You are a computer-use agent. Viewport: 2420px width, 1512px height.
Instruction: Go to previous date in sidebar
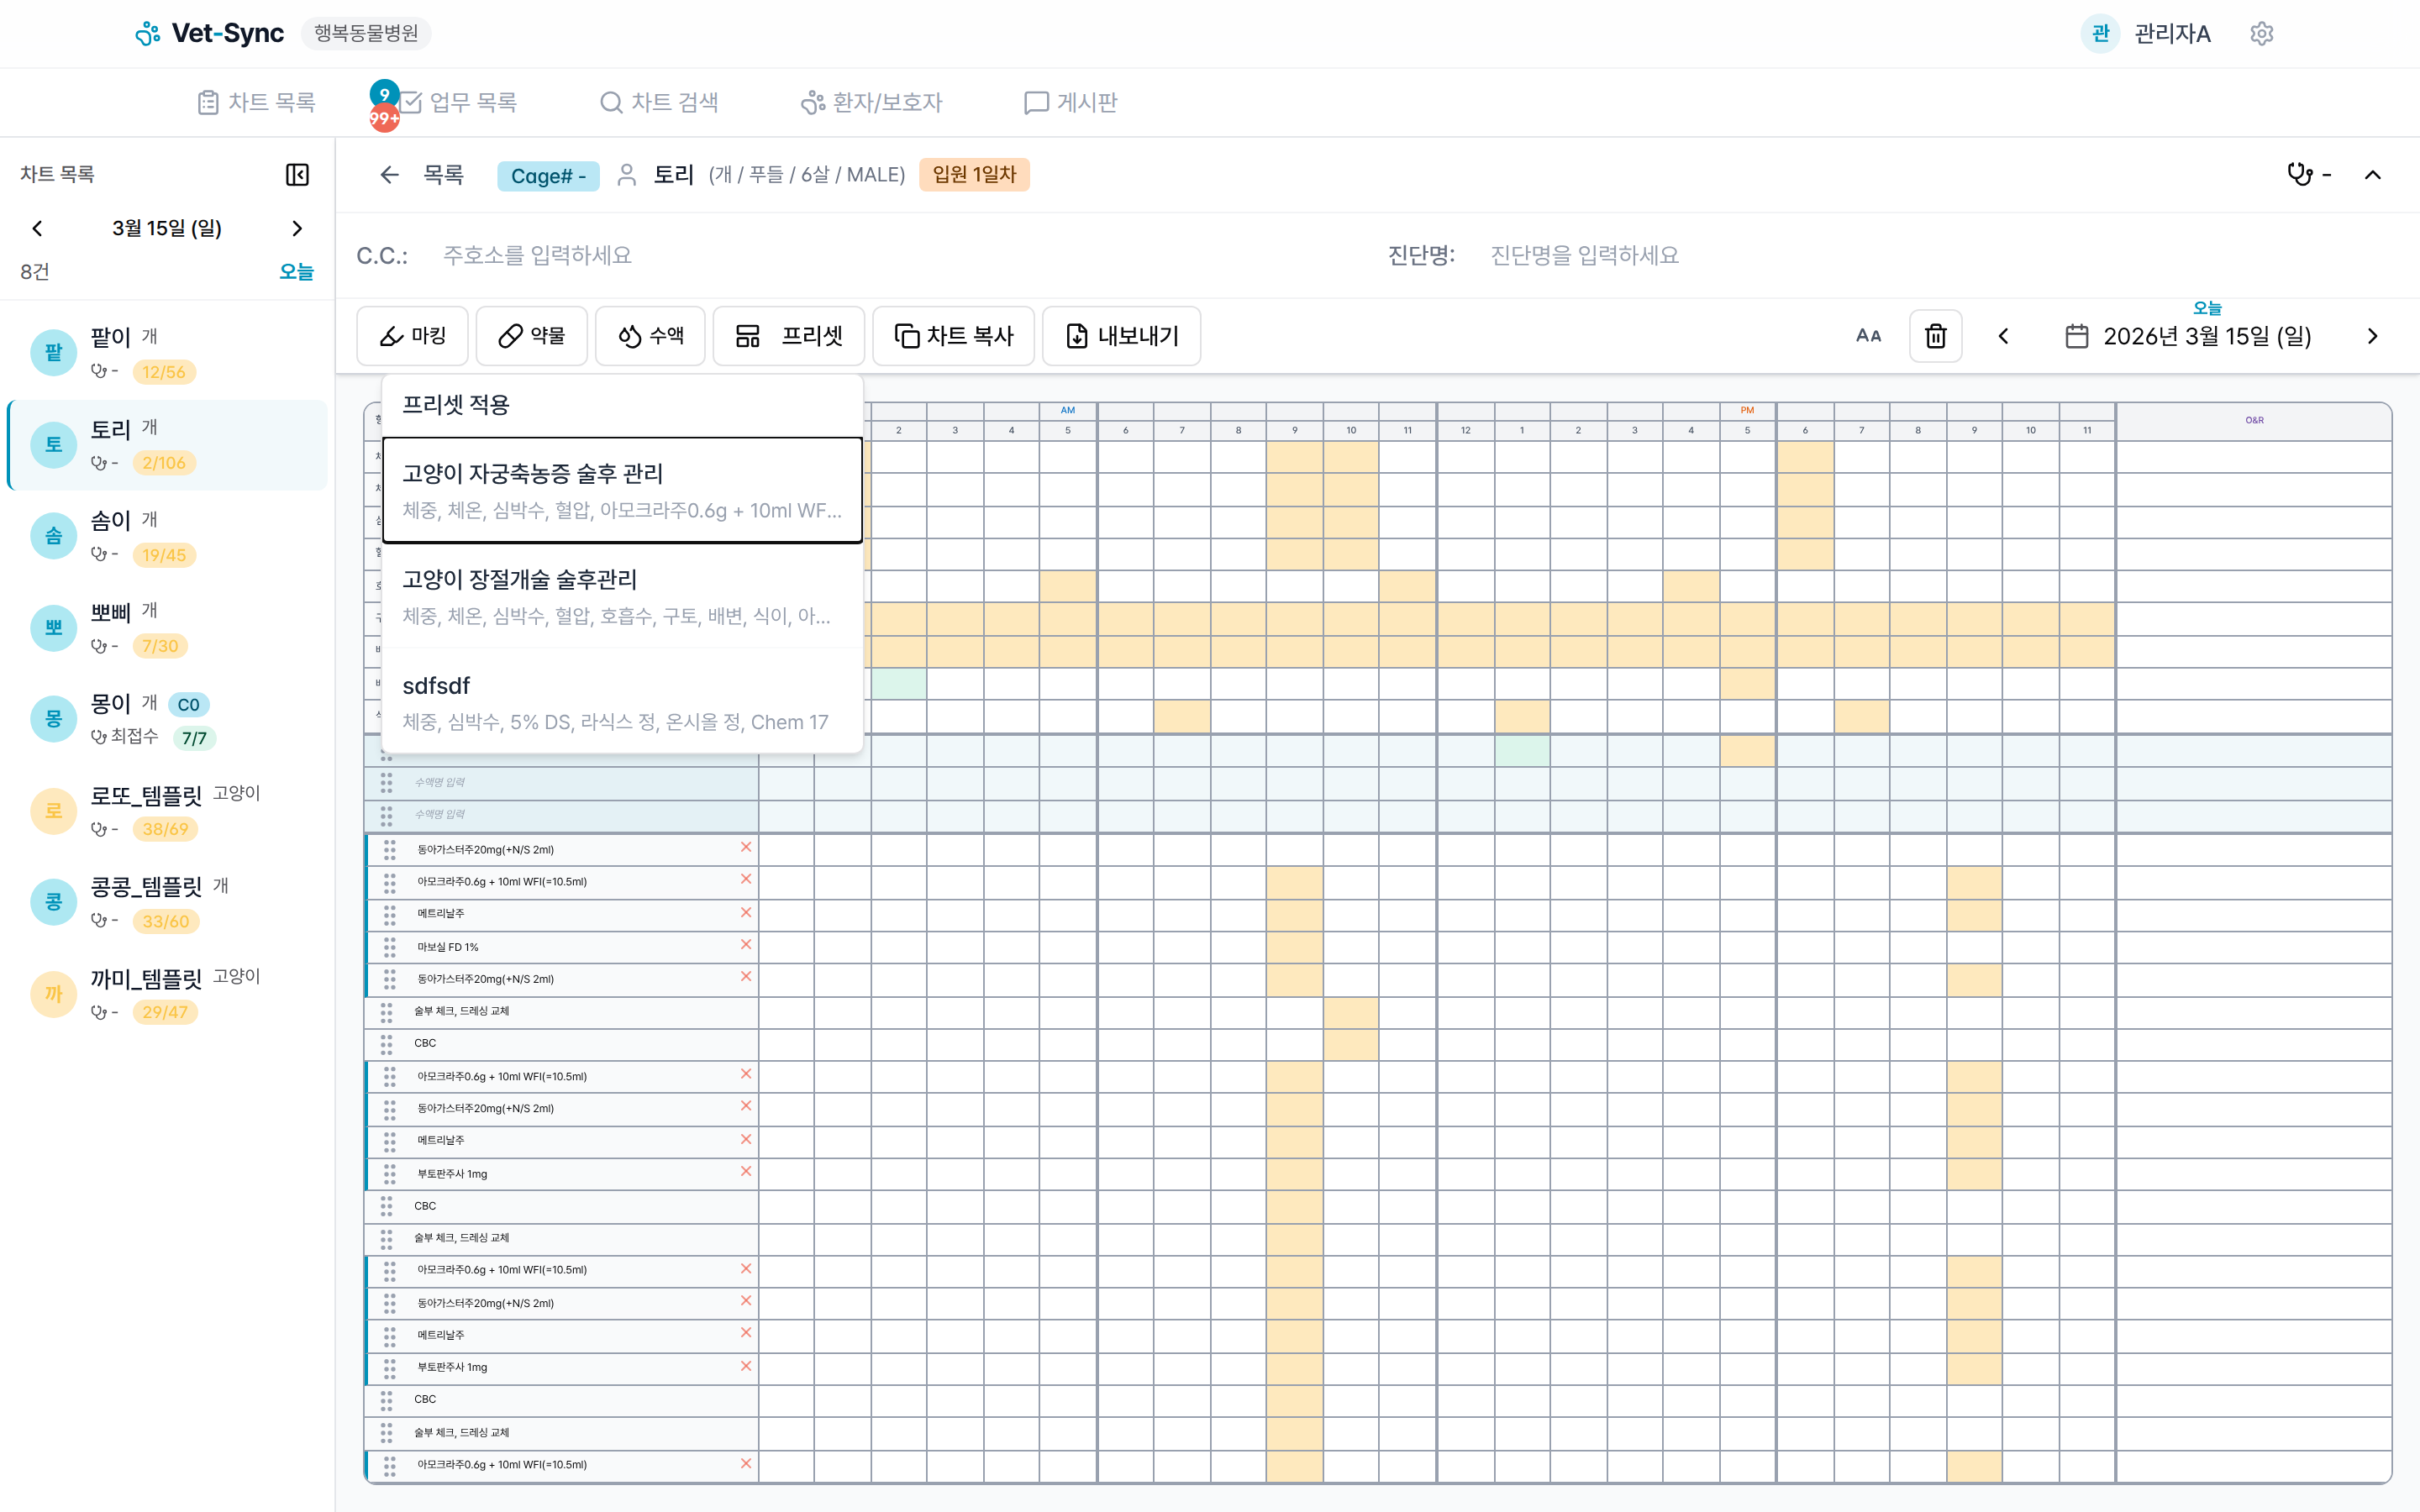tap(38, 229)
